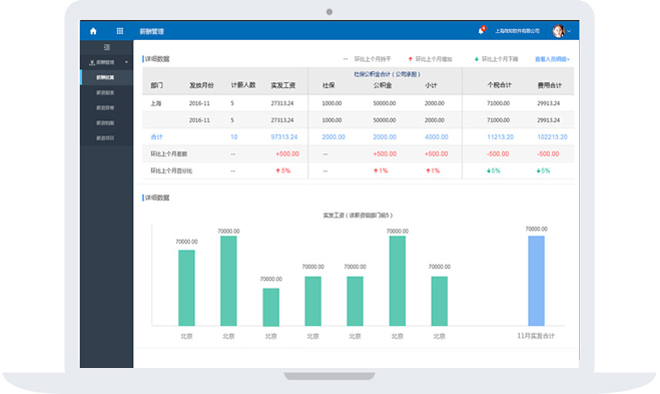Open 薪资项目 in the sidebar
This screenshot has height=394, width=660.
point(105,138)
